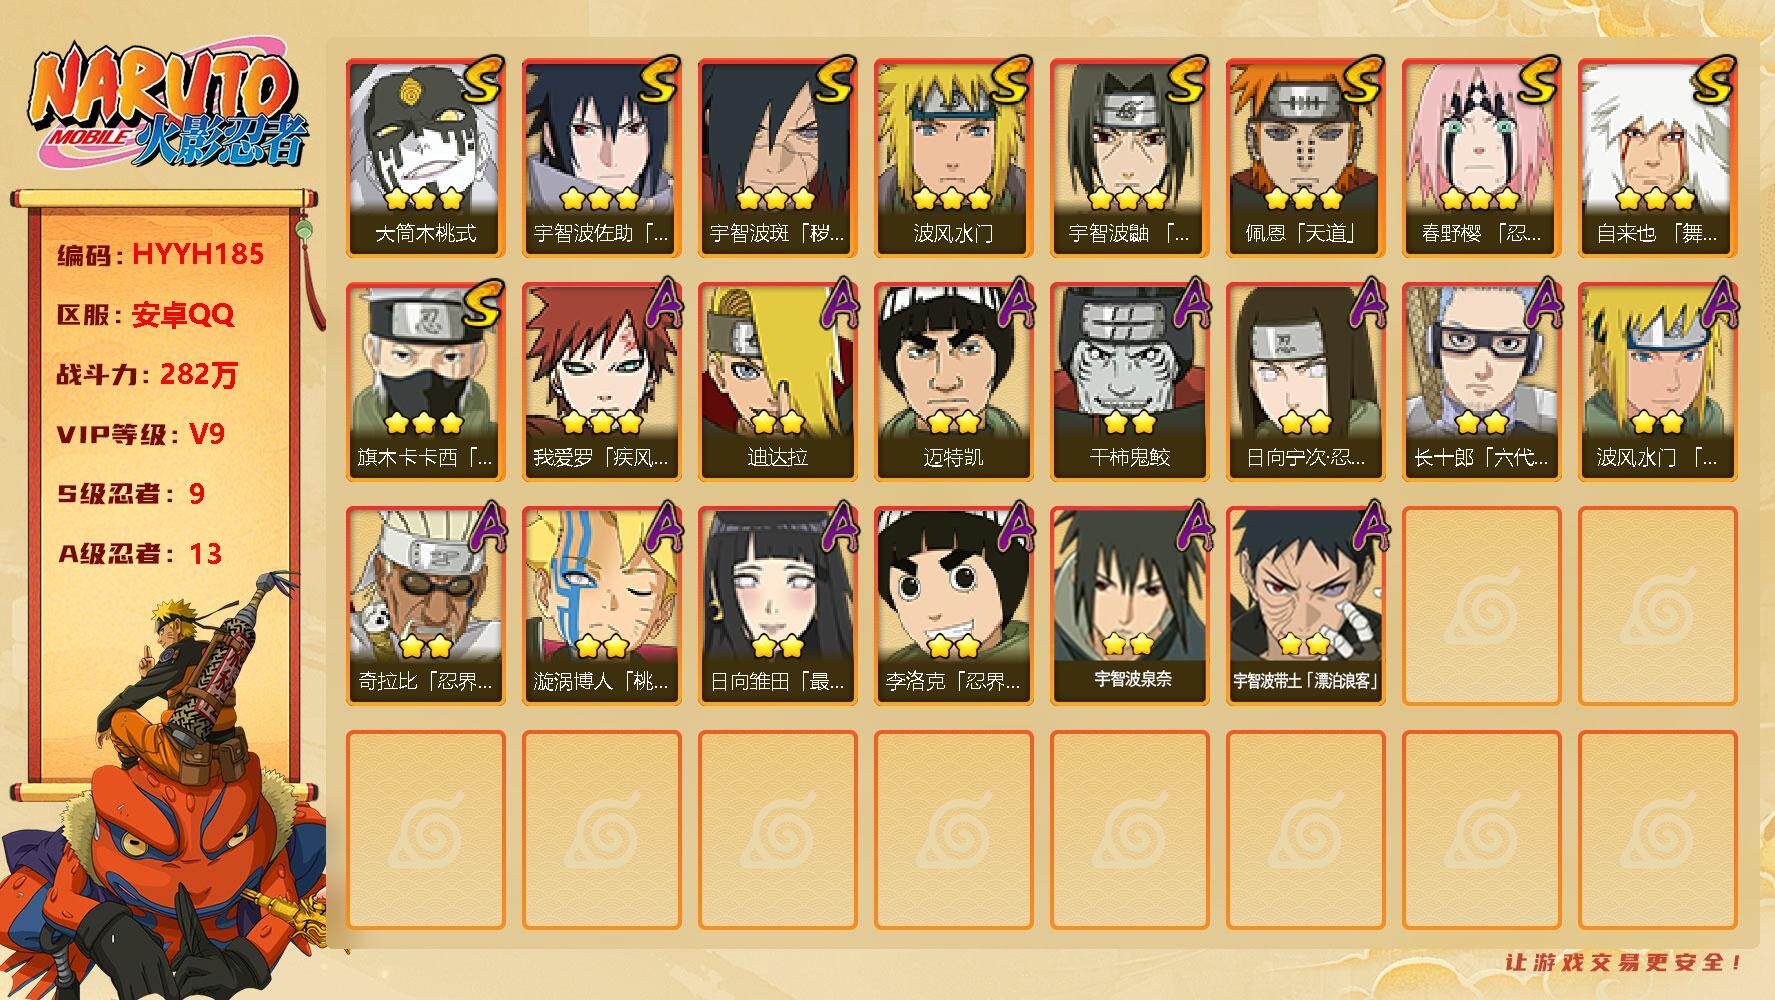Viewport: 1775px width, 1000px height.
Task: Select the 大筒木桃式 ninja card
Action: point(426,158)
